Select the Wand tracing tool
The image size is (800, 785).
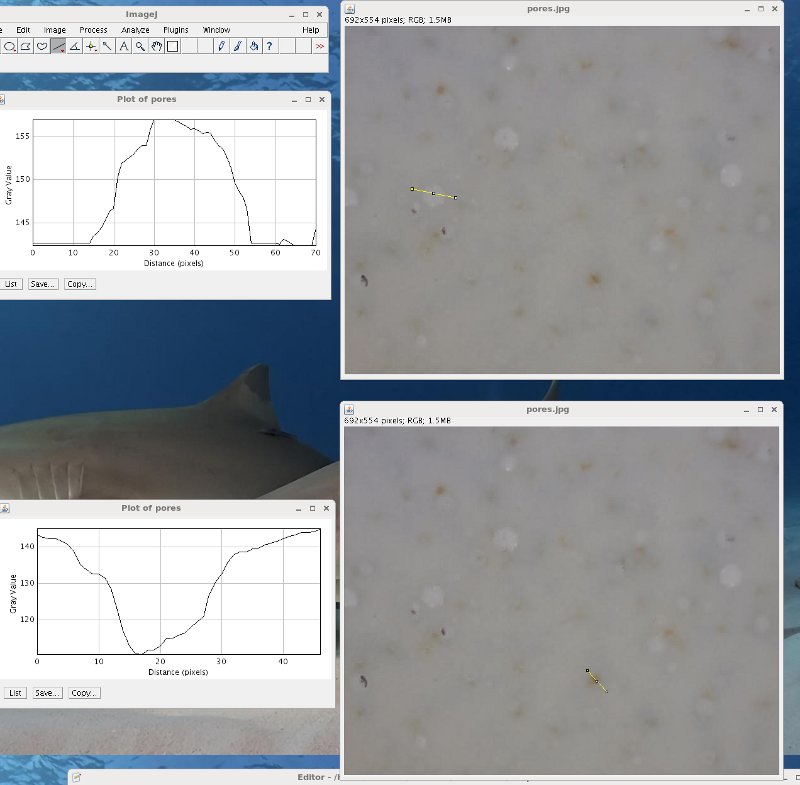[x=107, y=46]
